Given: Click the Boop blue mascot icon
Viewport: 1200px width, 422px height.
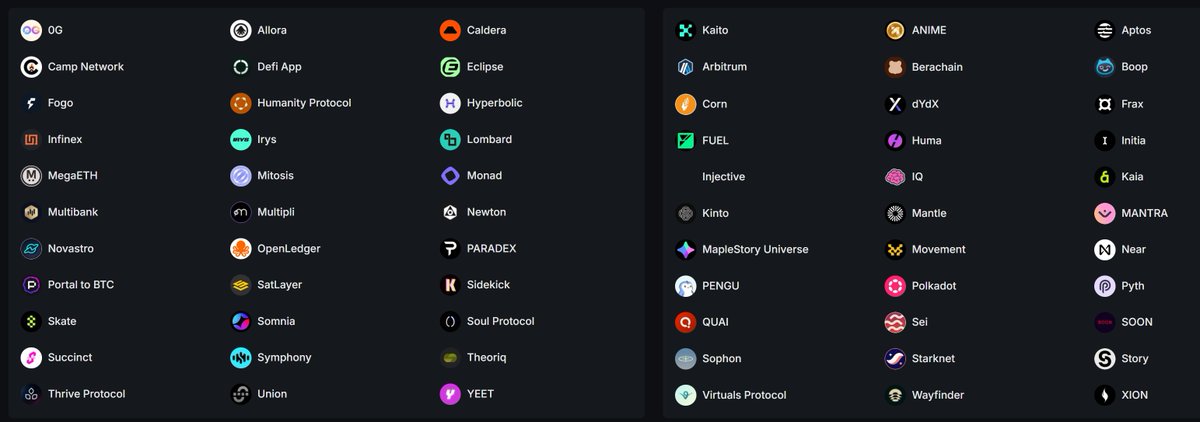Looking at the screenshot, I should (x=1105, y=67).
